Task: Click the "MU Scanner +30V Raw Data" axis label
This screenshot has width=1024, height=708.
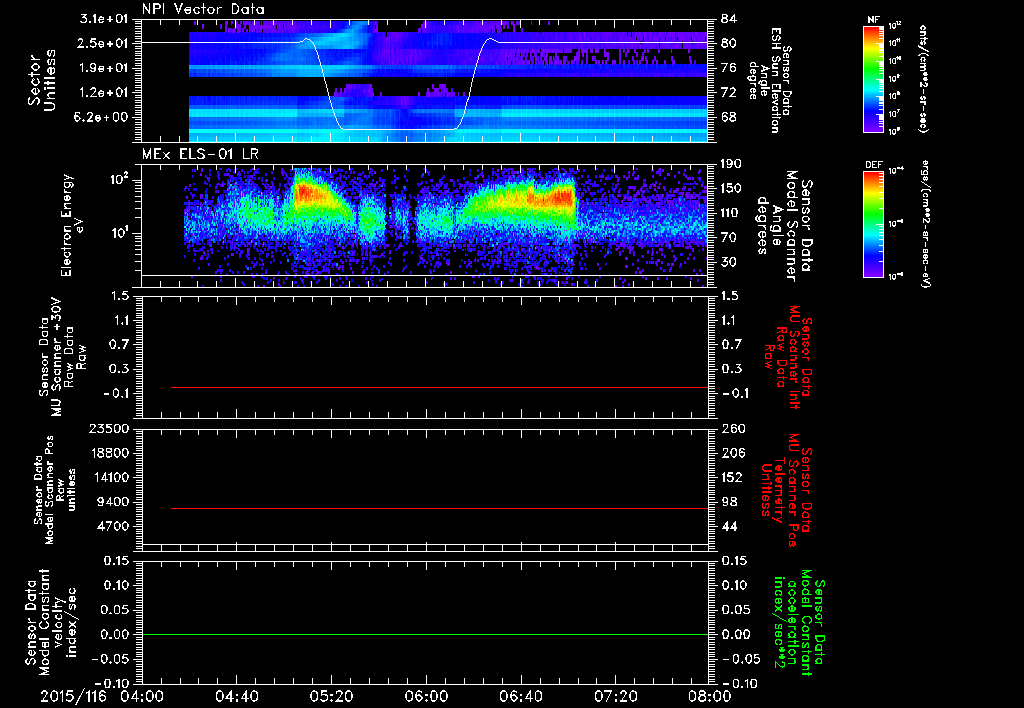Action: pyautogui.click(x=62, y=357)
